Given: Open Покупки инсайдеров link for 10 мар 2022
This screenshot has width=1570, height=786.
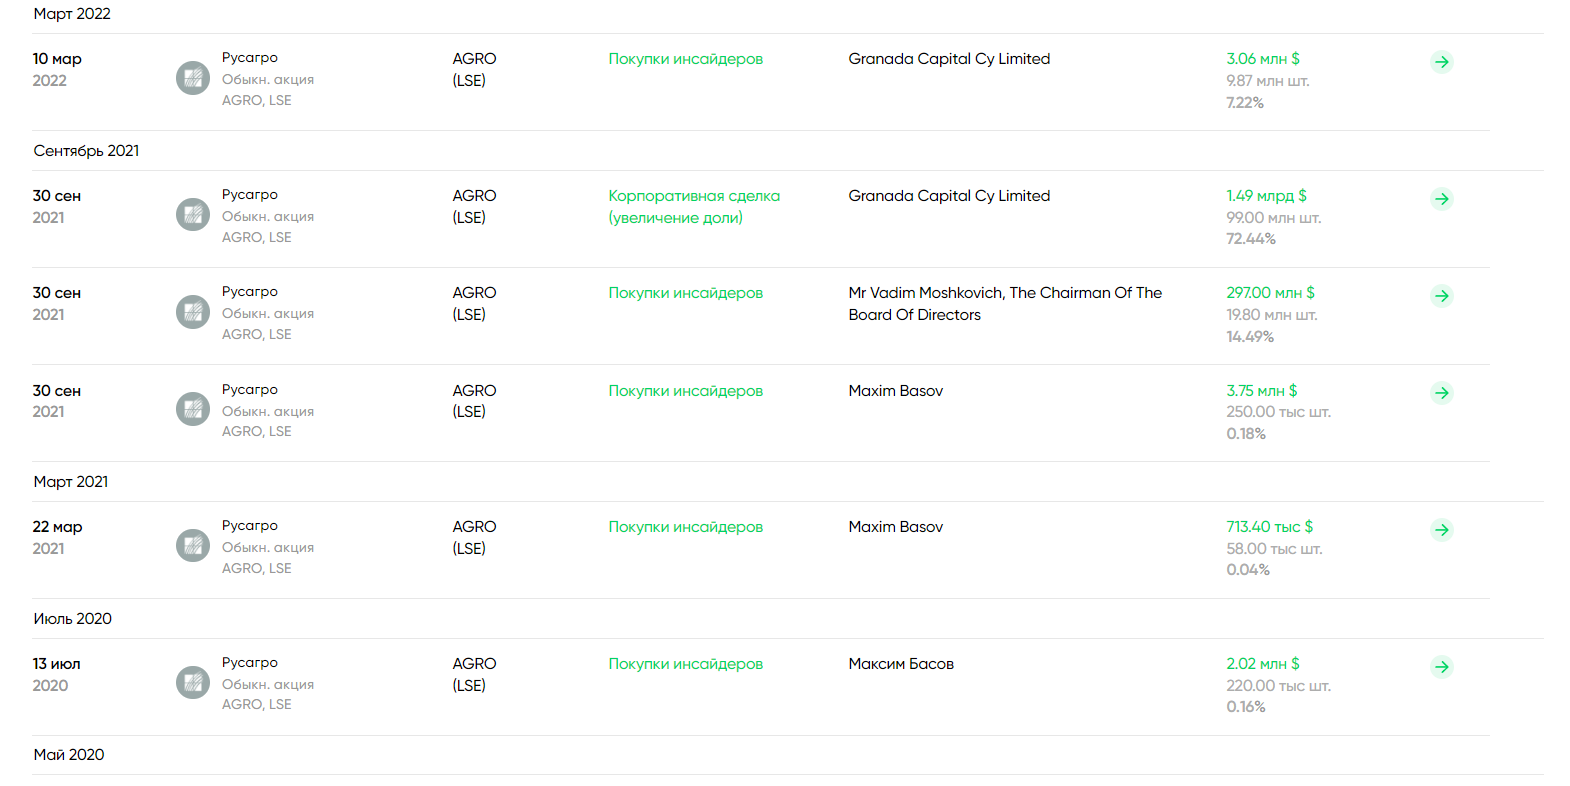Looking at the screenshot, I should 686,59.
